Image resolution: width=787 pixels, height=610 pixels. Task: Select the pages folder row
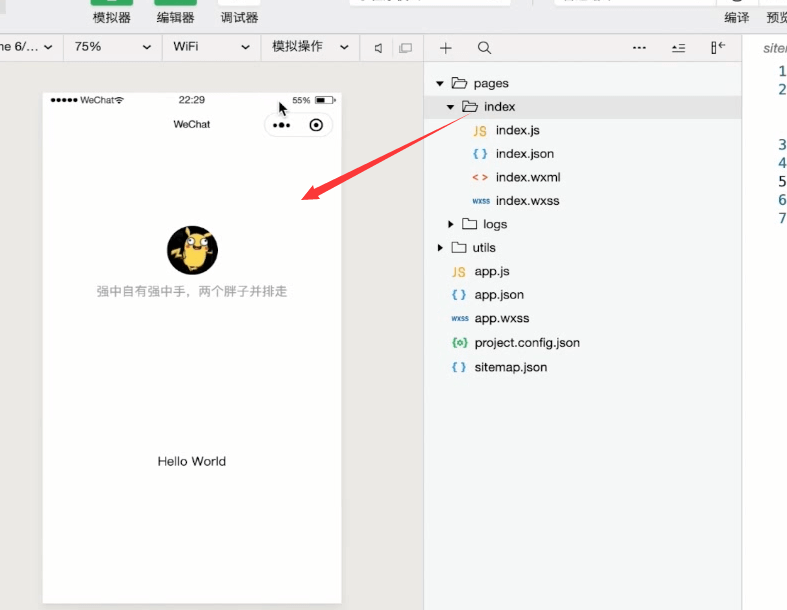click(583, 83)
